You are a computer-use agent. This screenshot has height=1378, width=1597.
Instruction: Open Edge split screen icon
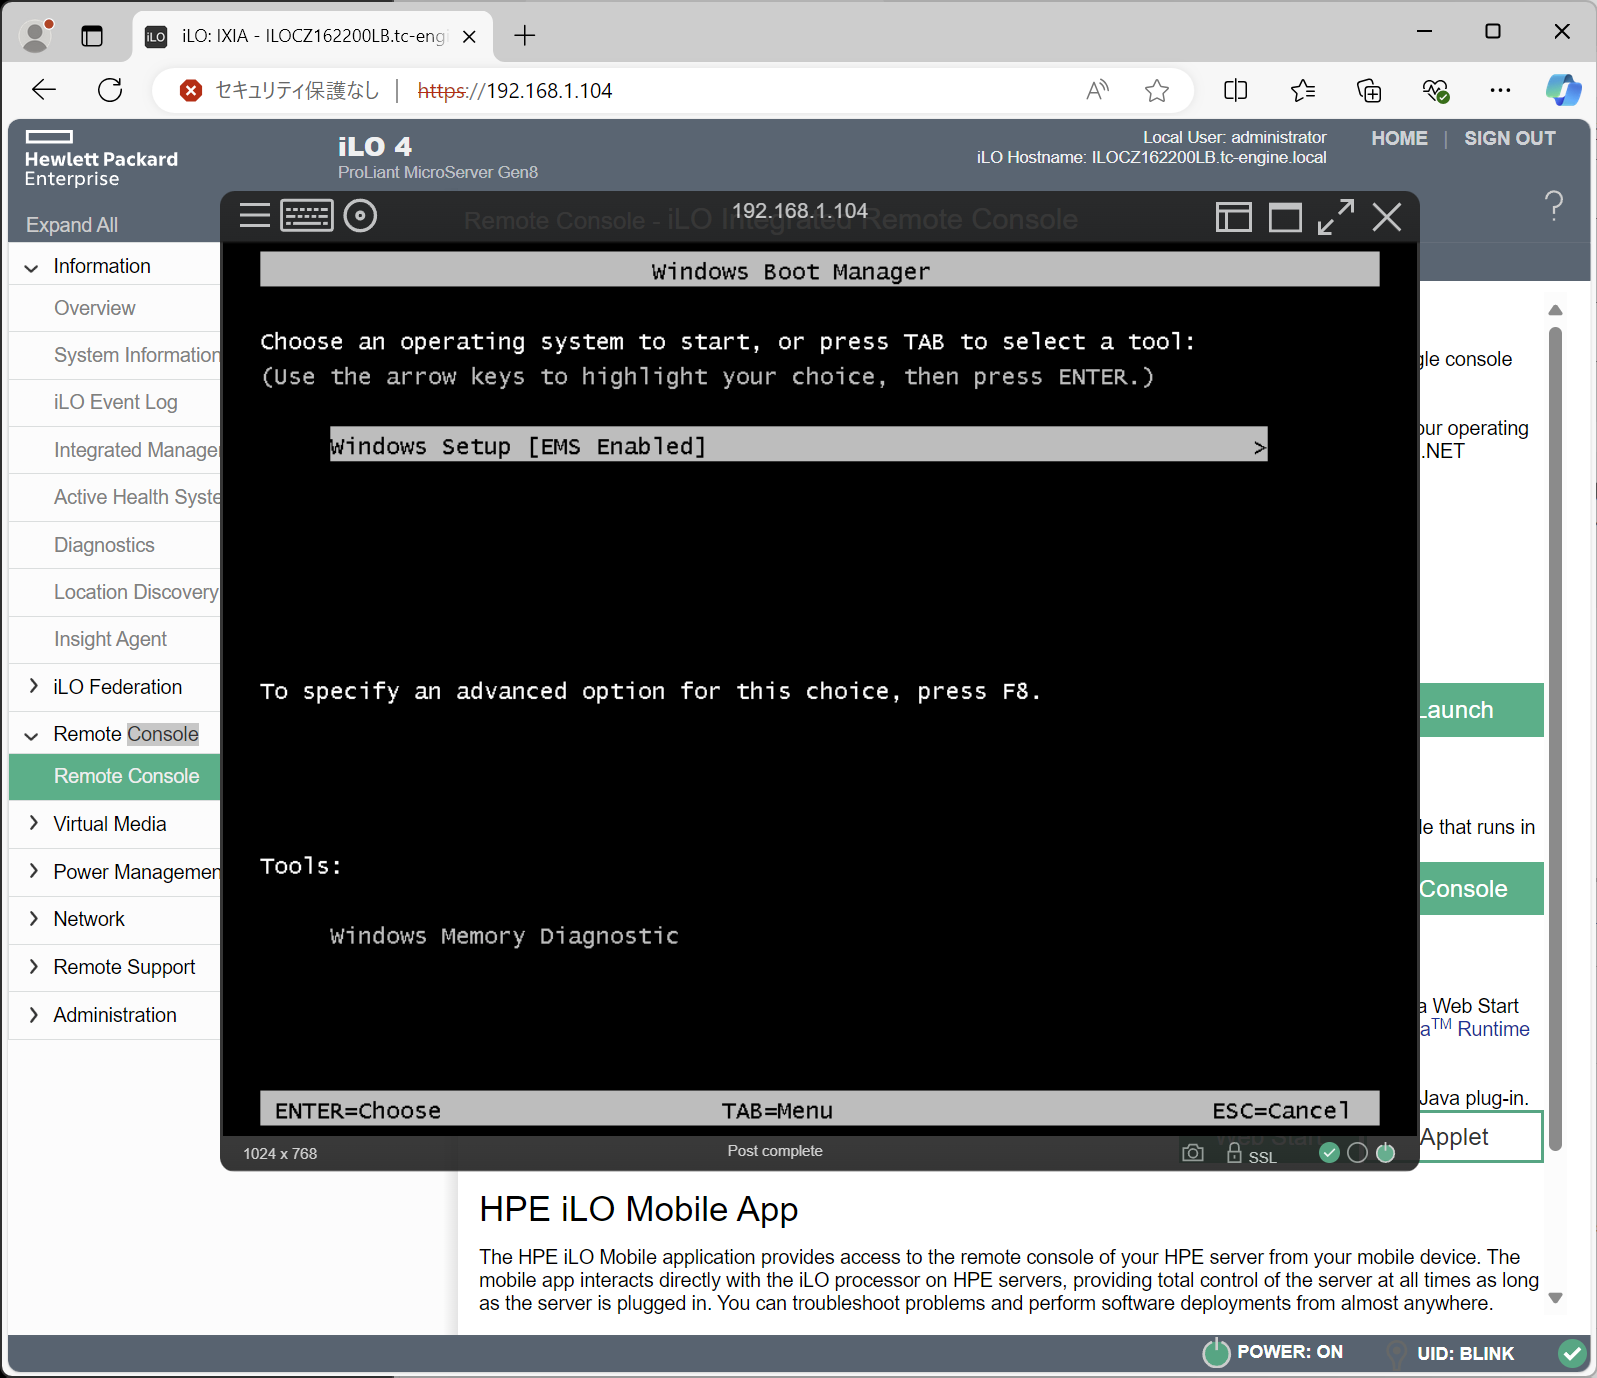(x=1236, y=91)
